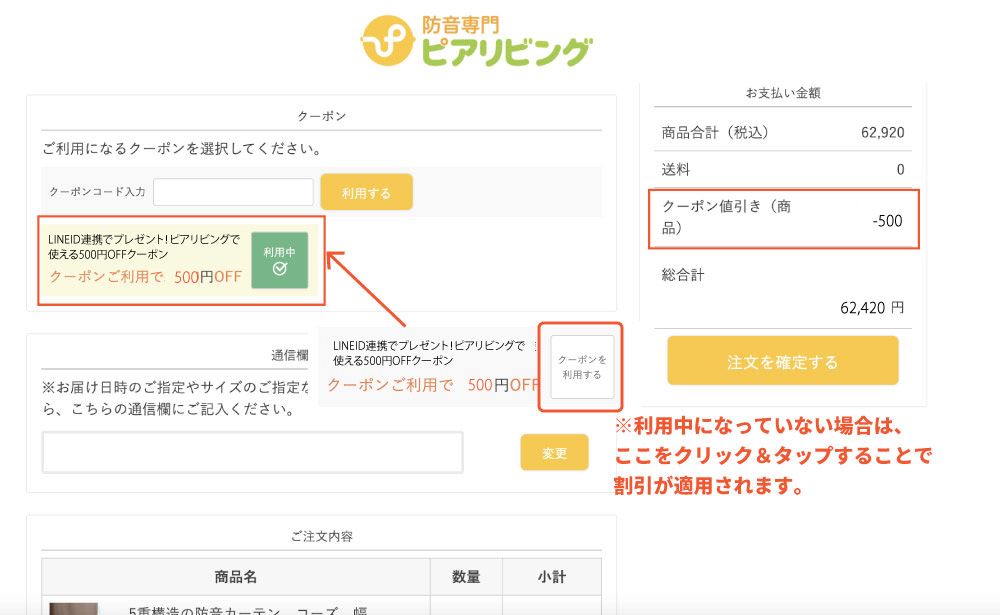Viewport: 1000px width, 615px height.
Task: Click the 変更 button below the message field
Action: 554,452
